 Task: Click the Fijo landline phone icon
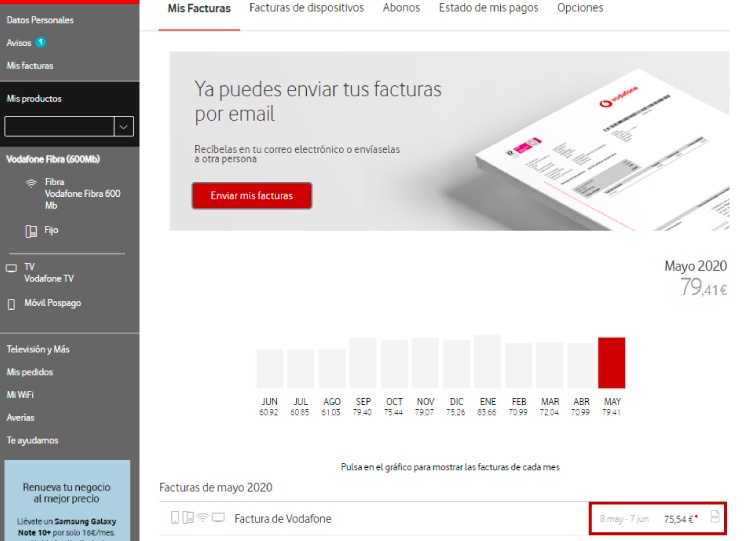[31, 232]
